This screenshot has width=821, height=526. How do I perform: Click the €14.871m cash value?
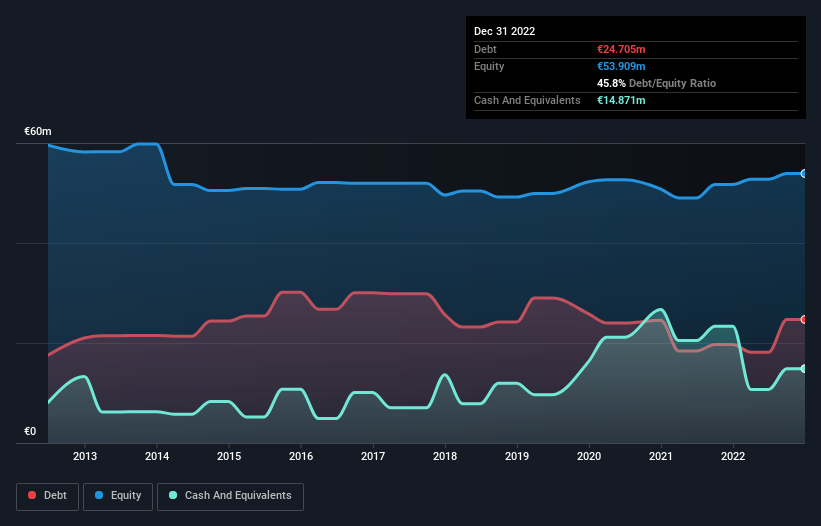tap(621, 100)
